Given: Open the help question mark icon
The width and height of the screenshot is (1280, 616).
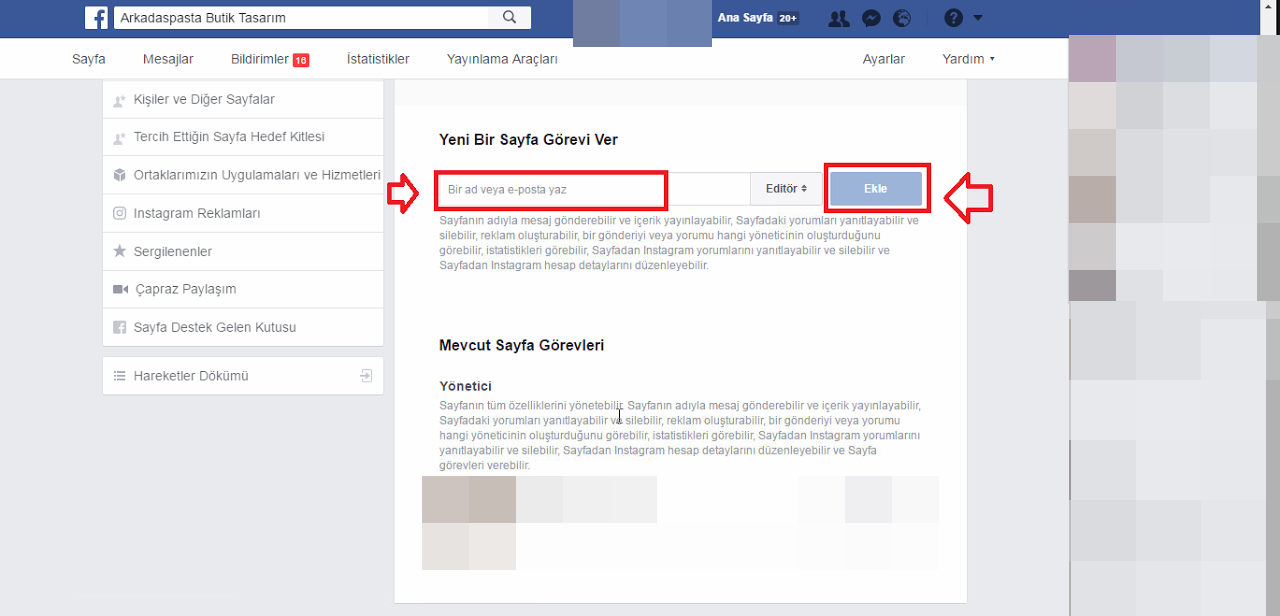Looking at the screenshot, I should point(953,18).
